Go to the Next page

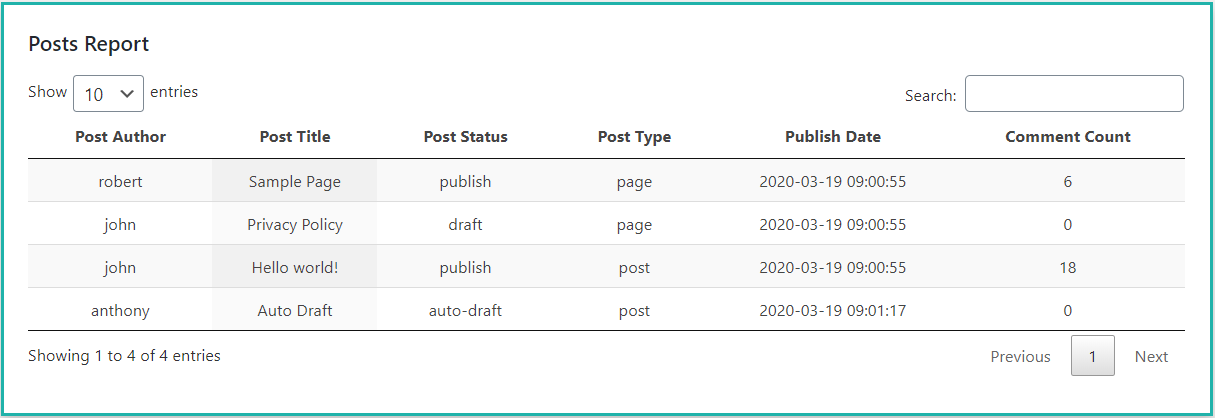coord(1151,356)
